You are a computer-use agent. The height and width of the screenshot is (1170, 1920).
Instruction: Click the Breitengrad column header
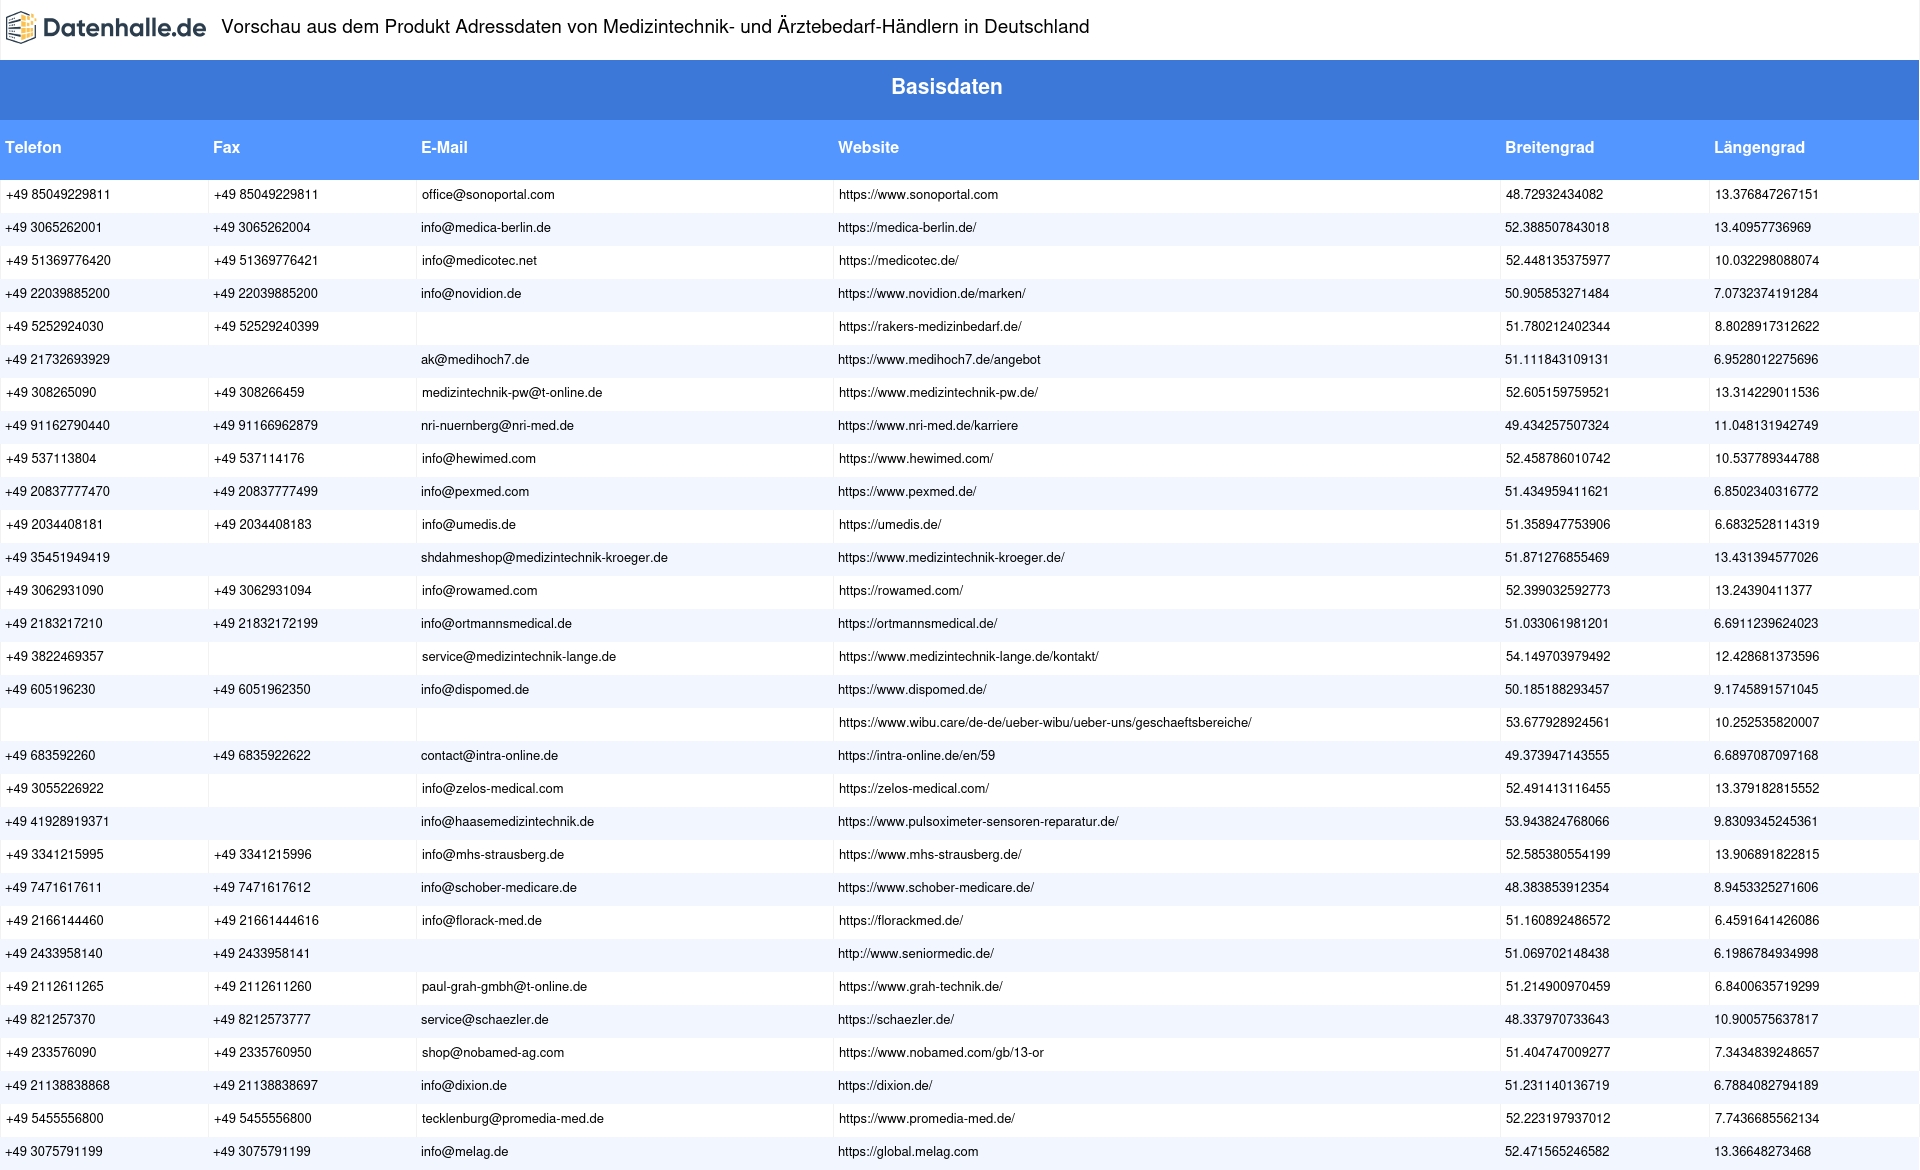(x=1549, y=147)
